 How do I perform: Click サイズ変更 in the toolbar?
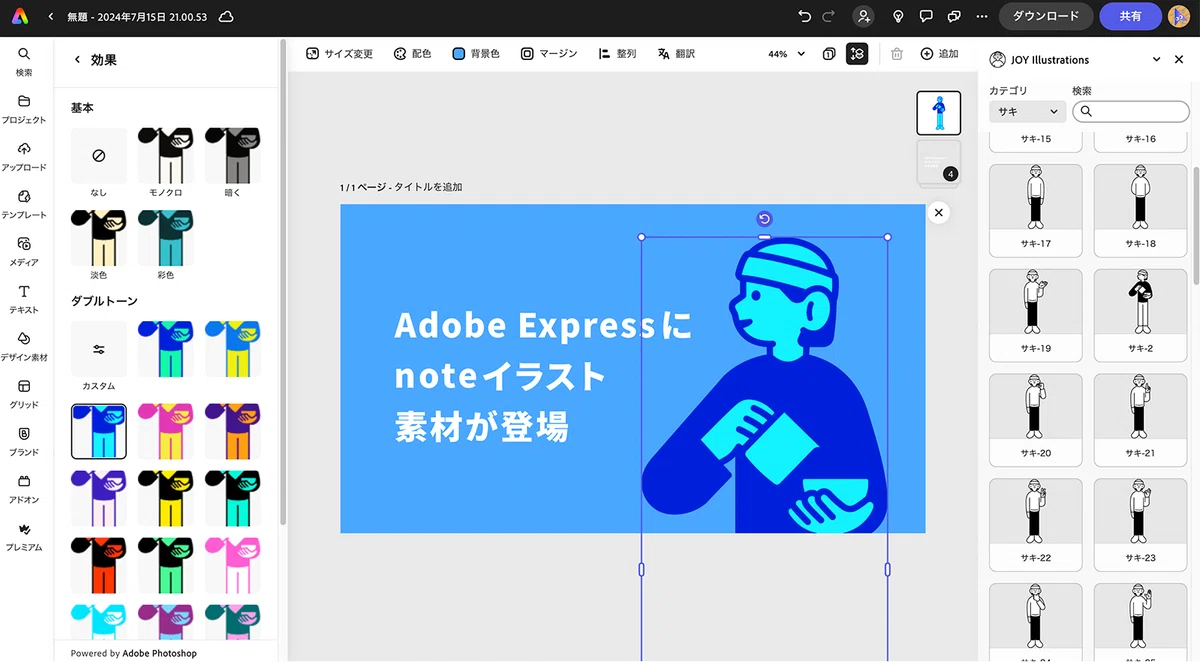tap(339, 54)
